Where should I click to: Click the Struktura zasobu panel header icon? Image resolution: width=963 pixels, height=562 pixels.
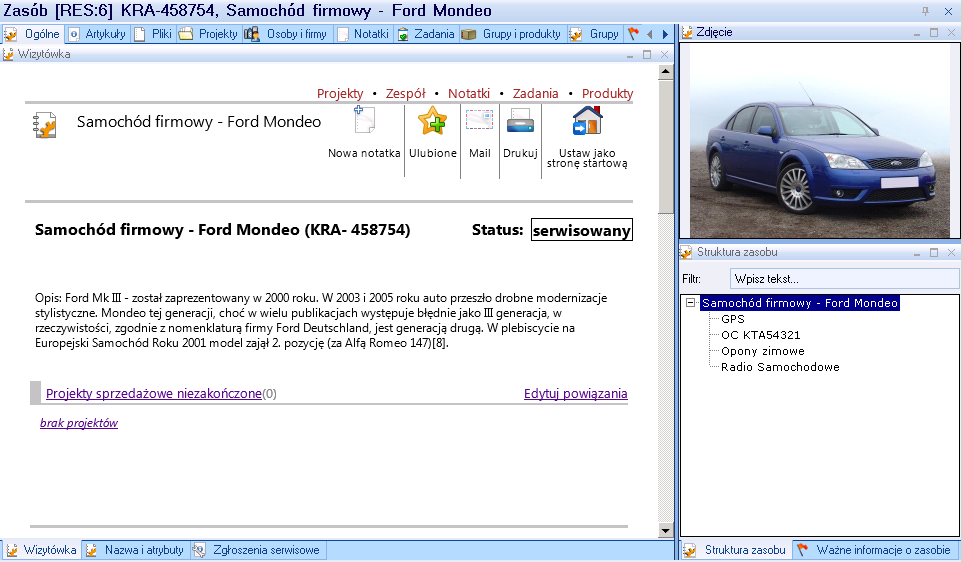[x=687, y=252]
